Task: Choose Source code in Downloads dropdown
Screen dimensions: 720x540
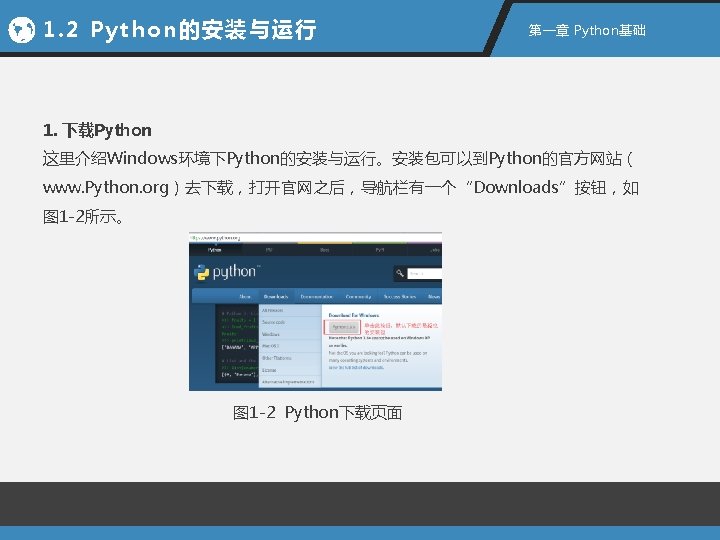Action: coord(290,322)
